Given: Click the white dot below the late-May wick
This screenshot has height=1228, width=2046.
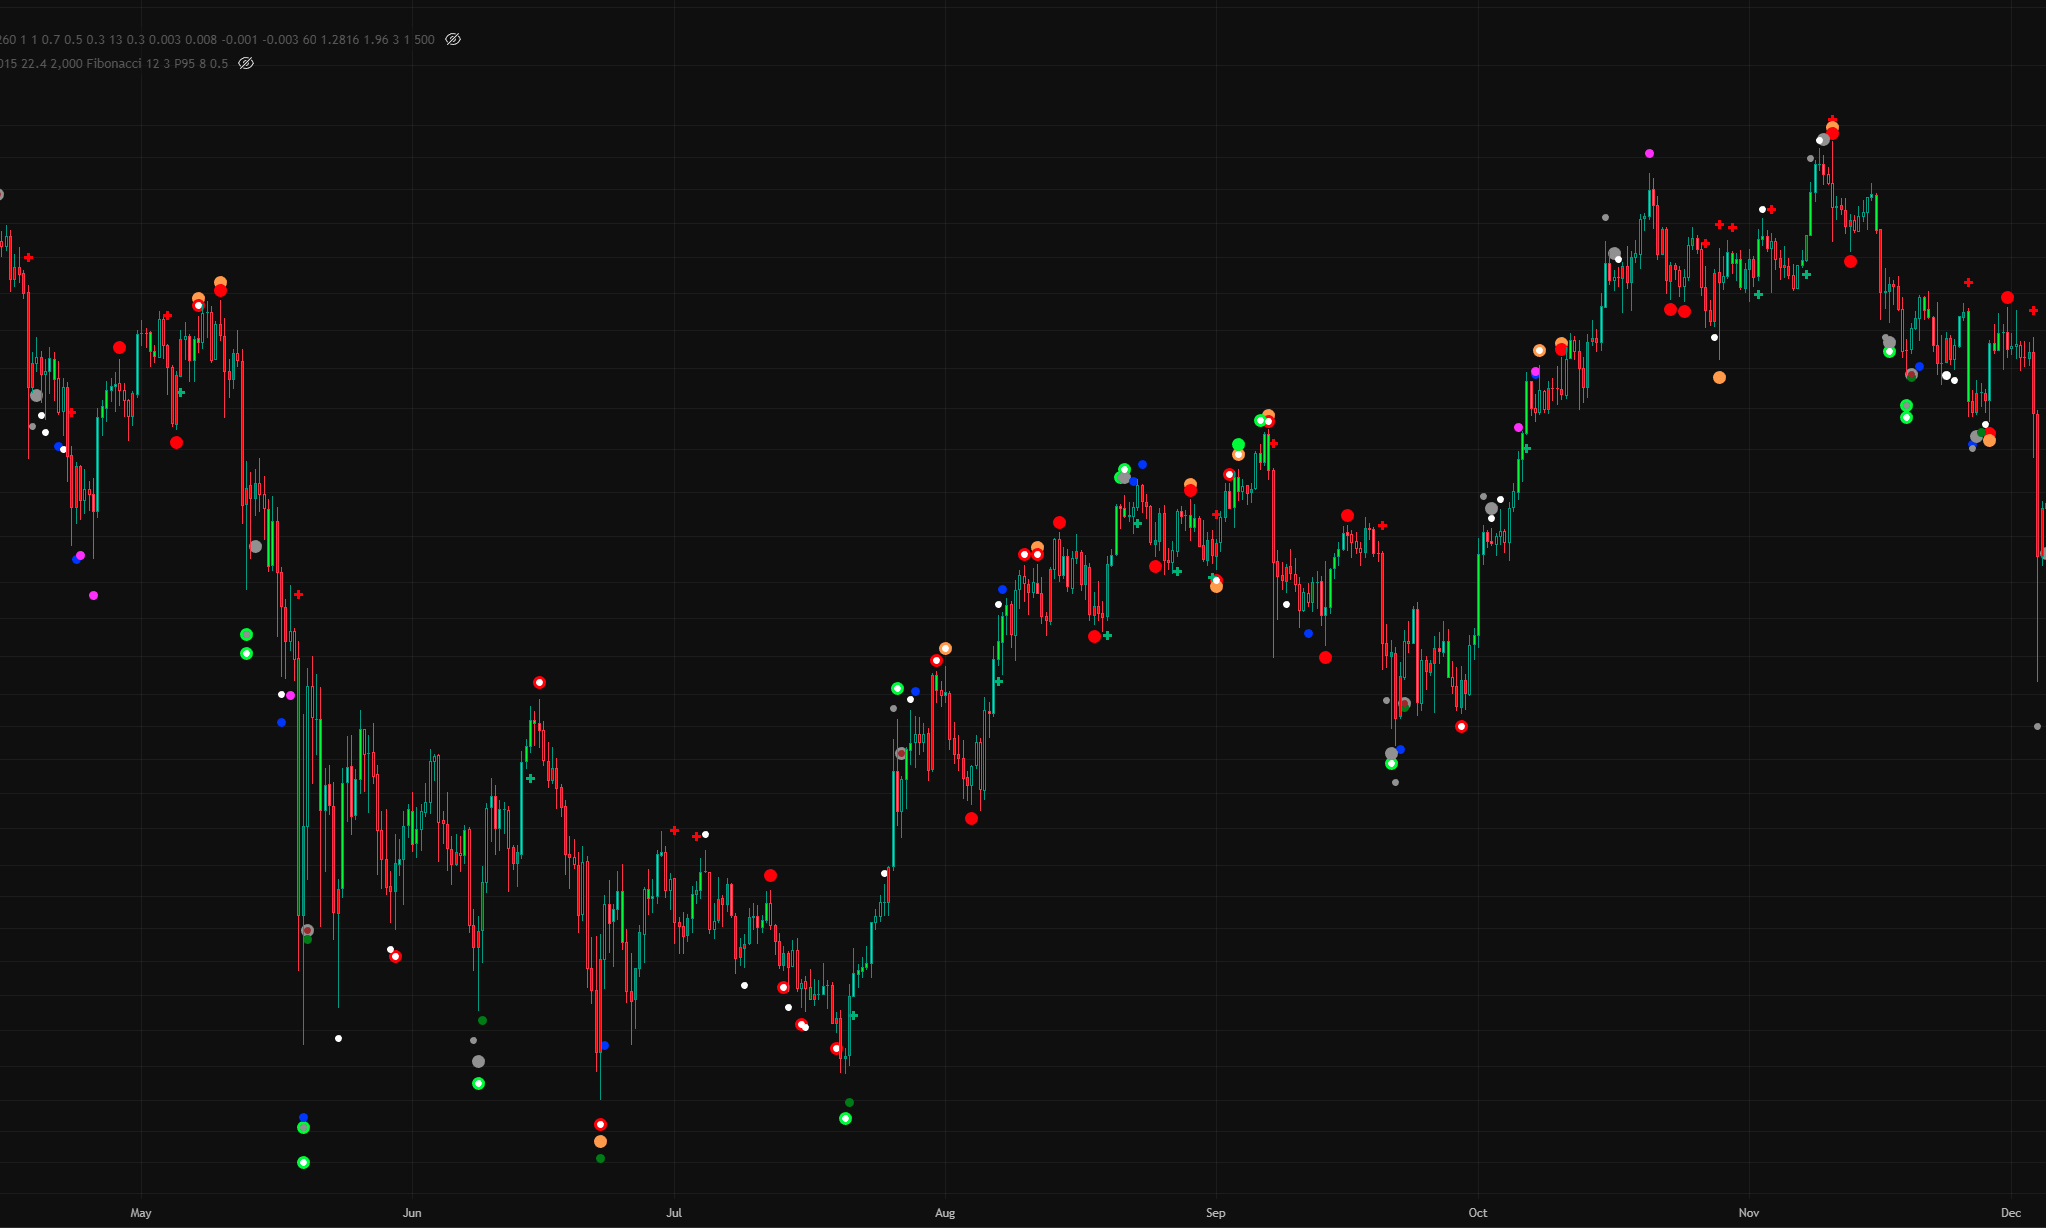Looking at the screenshot, I should 338,1039.
